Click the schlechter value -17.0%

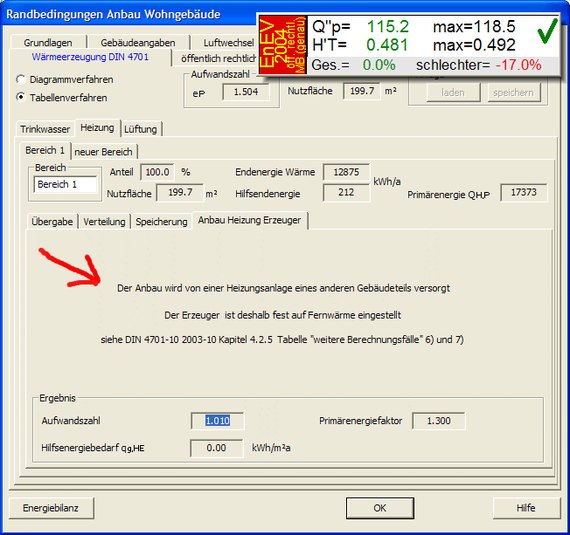pos(519,65)
